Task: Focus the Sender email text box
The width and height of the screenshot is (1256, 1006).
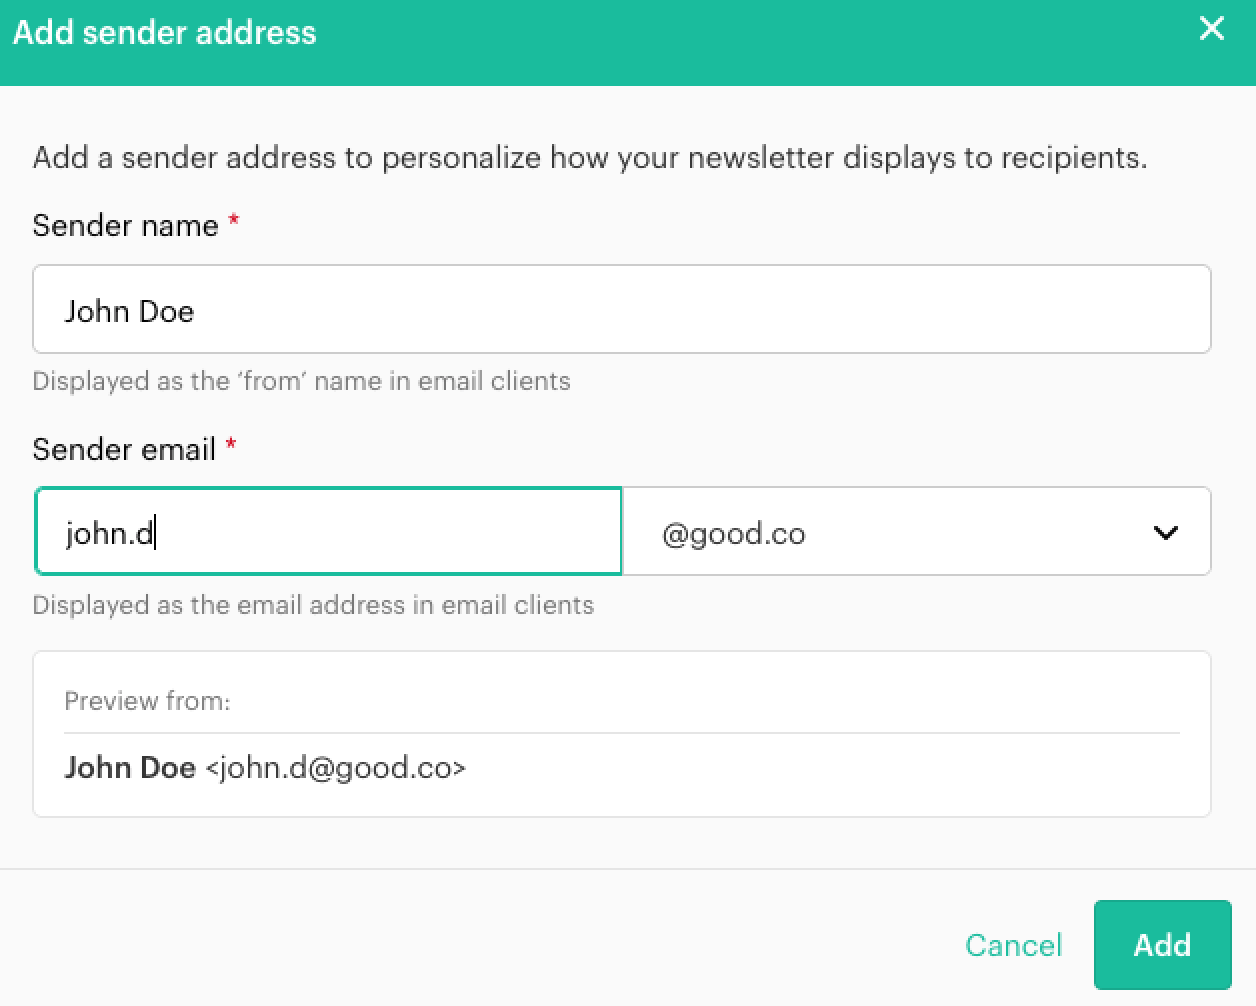Action: coord(328,532)
